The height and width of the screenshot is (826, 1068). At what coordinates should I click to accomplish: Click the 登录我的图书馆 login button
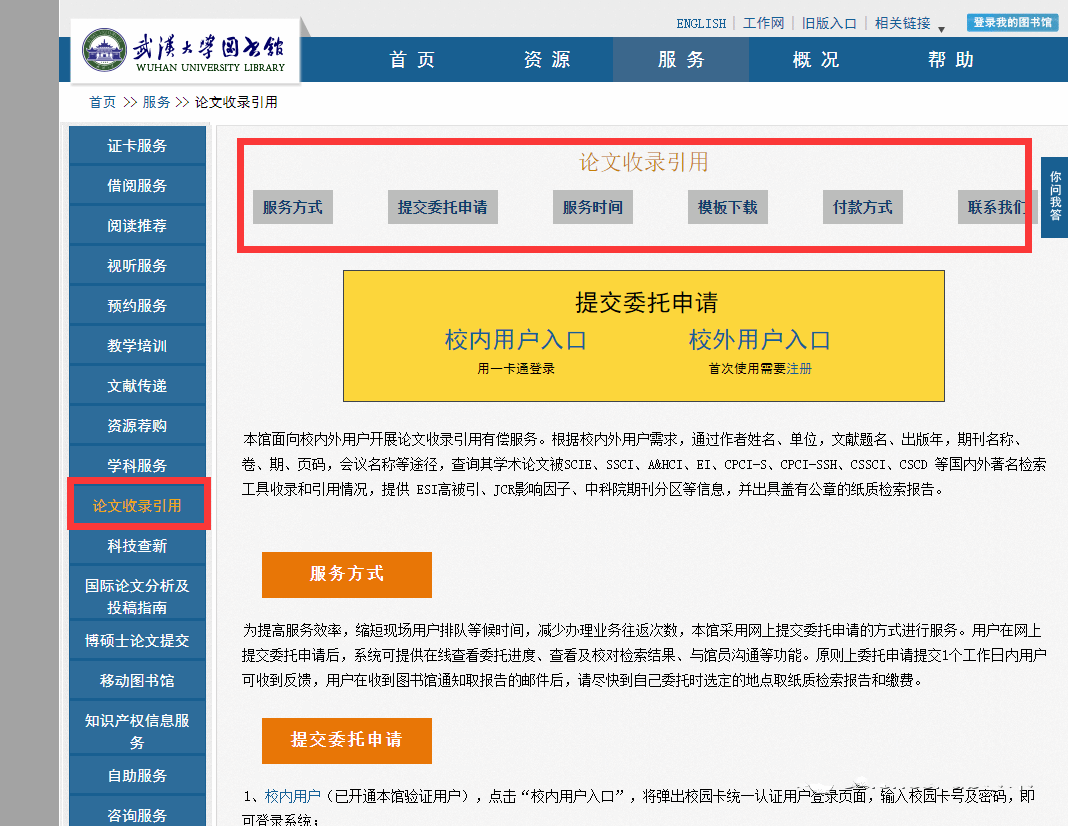[x=1012, y=23]
